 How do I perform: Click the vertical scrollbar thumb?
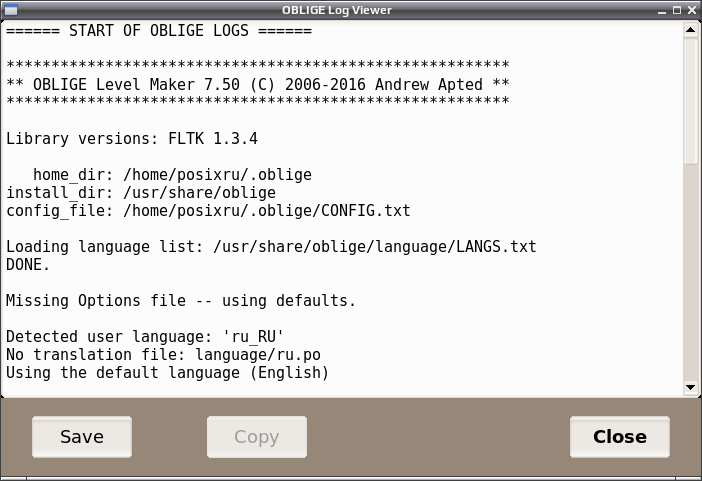click(x=690, y=101)
